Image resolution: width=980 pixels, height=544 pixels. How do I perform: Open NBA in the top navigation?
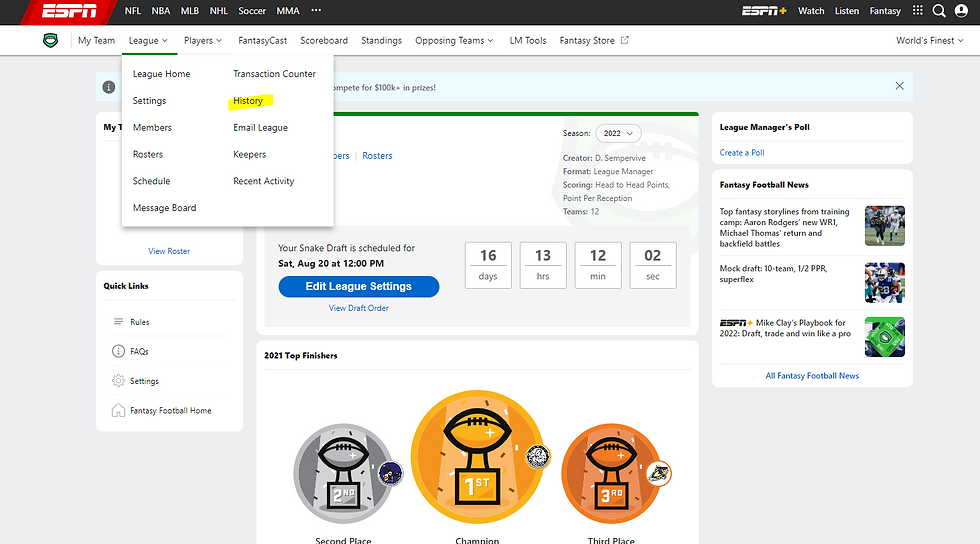pyautogui.click(x=161, y=11)
